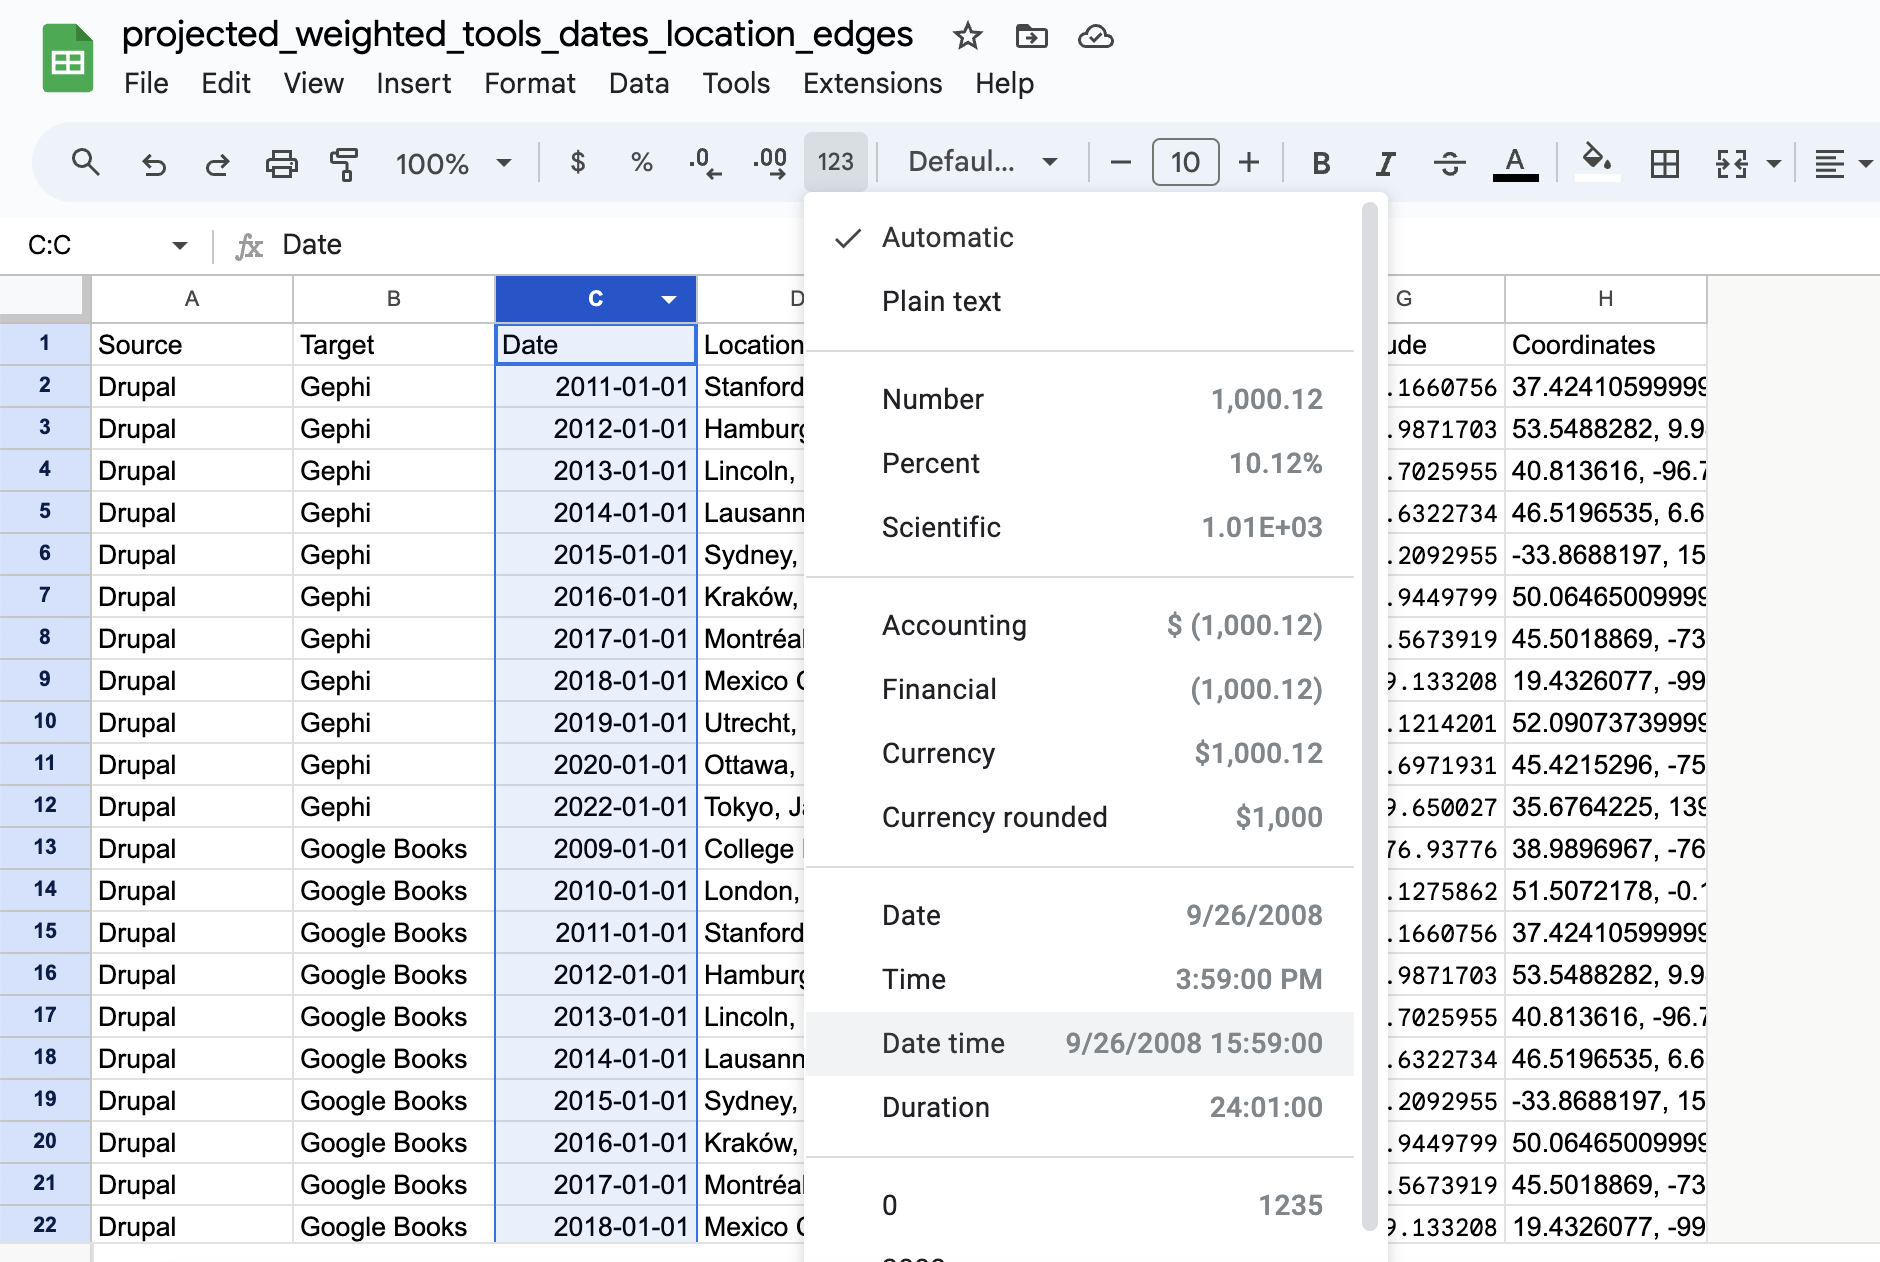Toggle italic formatting
The width and height of the screenshot is (1880, 1262).
pos(1385,162)
